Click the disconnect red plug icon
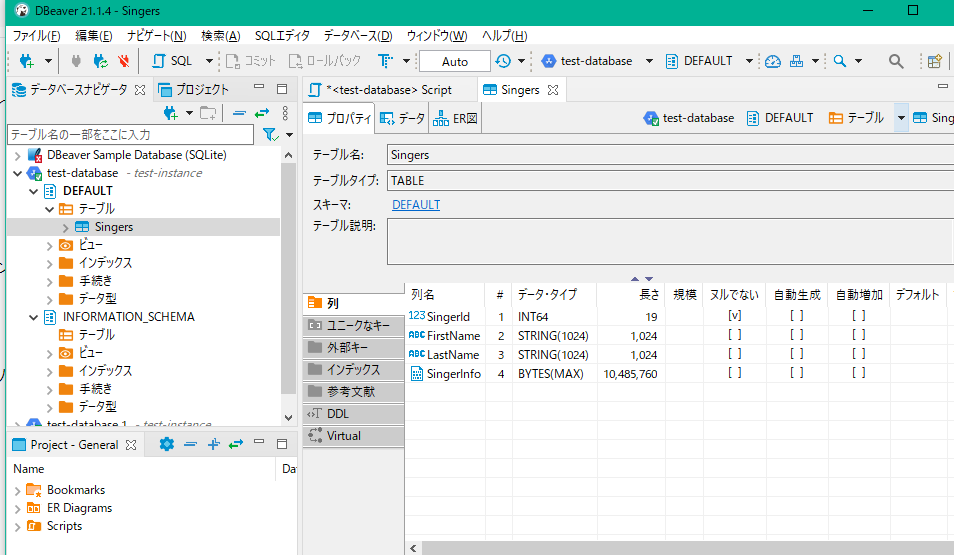 [124, 61]
